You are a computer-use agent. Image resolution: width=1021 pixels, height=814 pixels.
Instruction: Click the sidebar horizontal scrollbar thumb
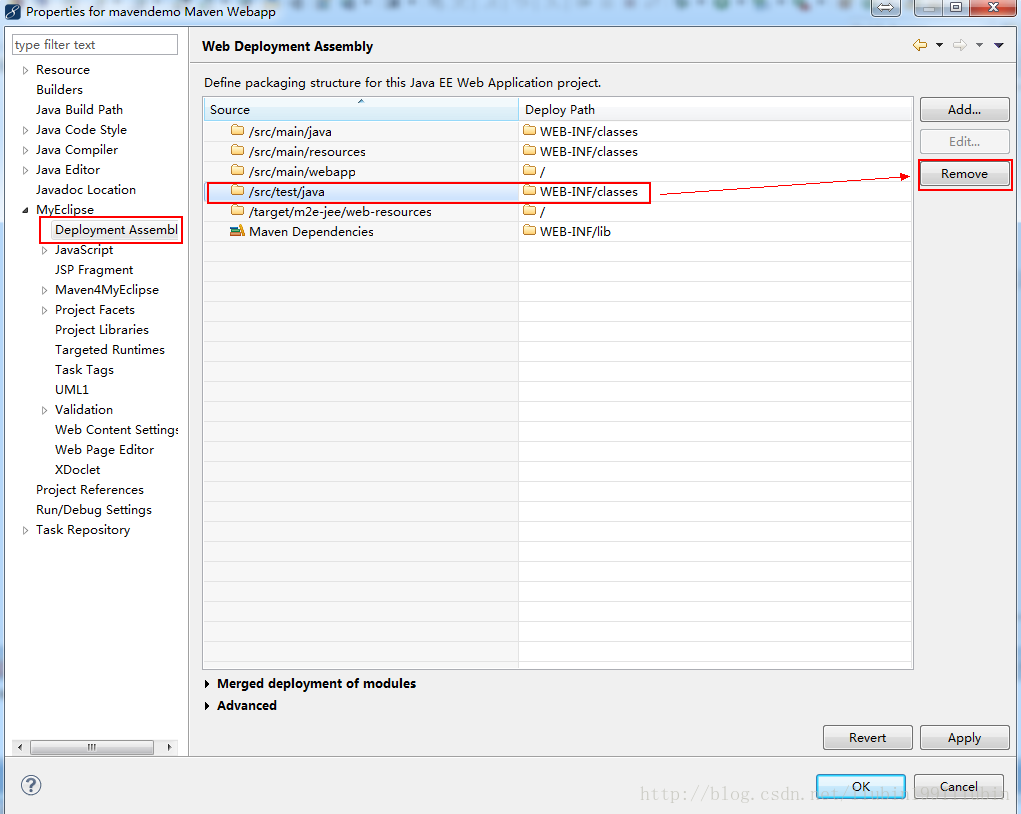pos(92,747)
